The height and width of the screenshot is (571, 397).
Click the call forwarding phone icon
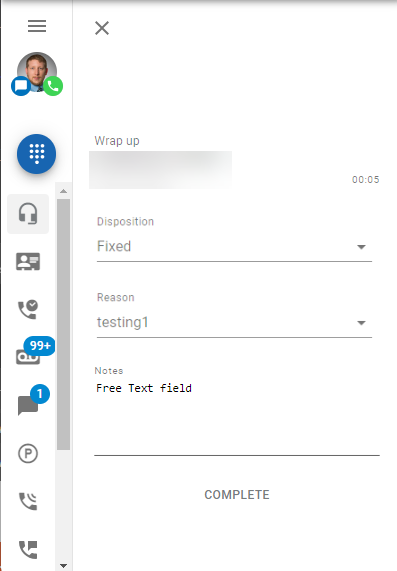tap(28, 550)
